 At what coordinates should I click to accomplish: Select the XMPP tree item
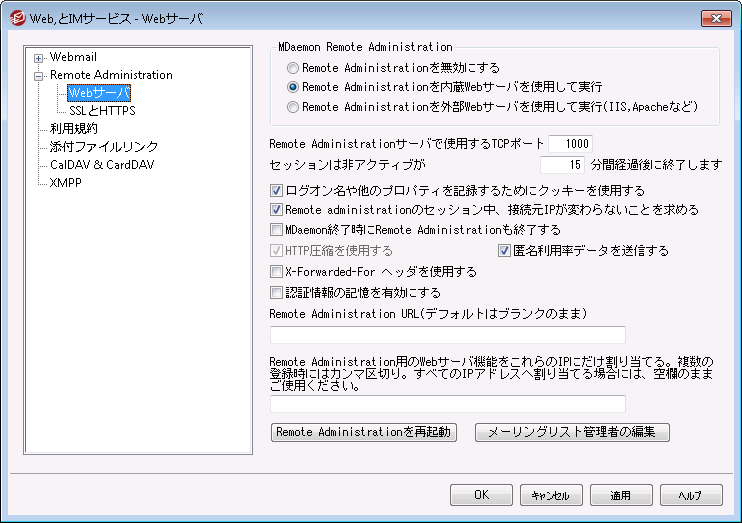(66, 182)
